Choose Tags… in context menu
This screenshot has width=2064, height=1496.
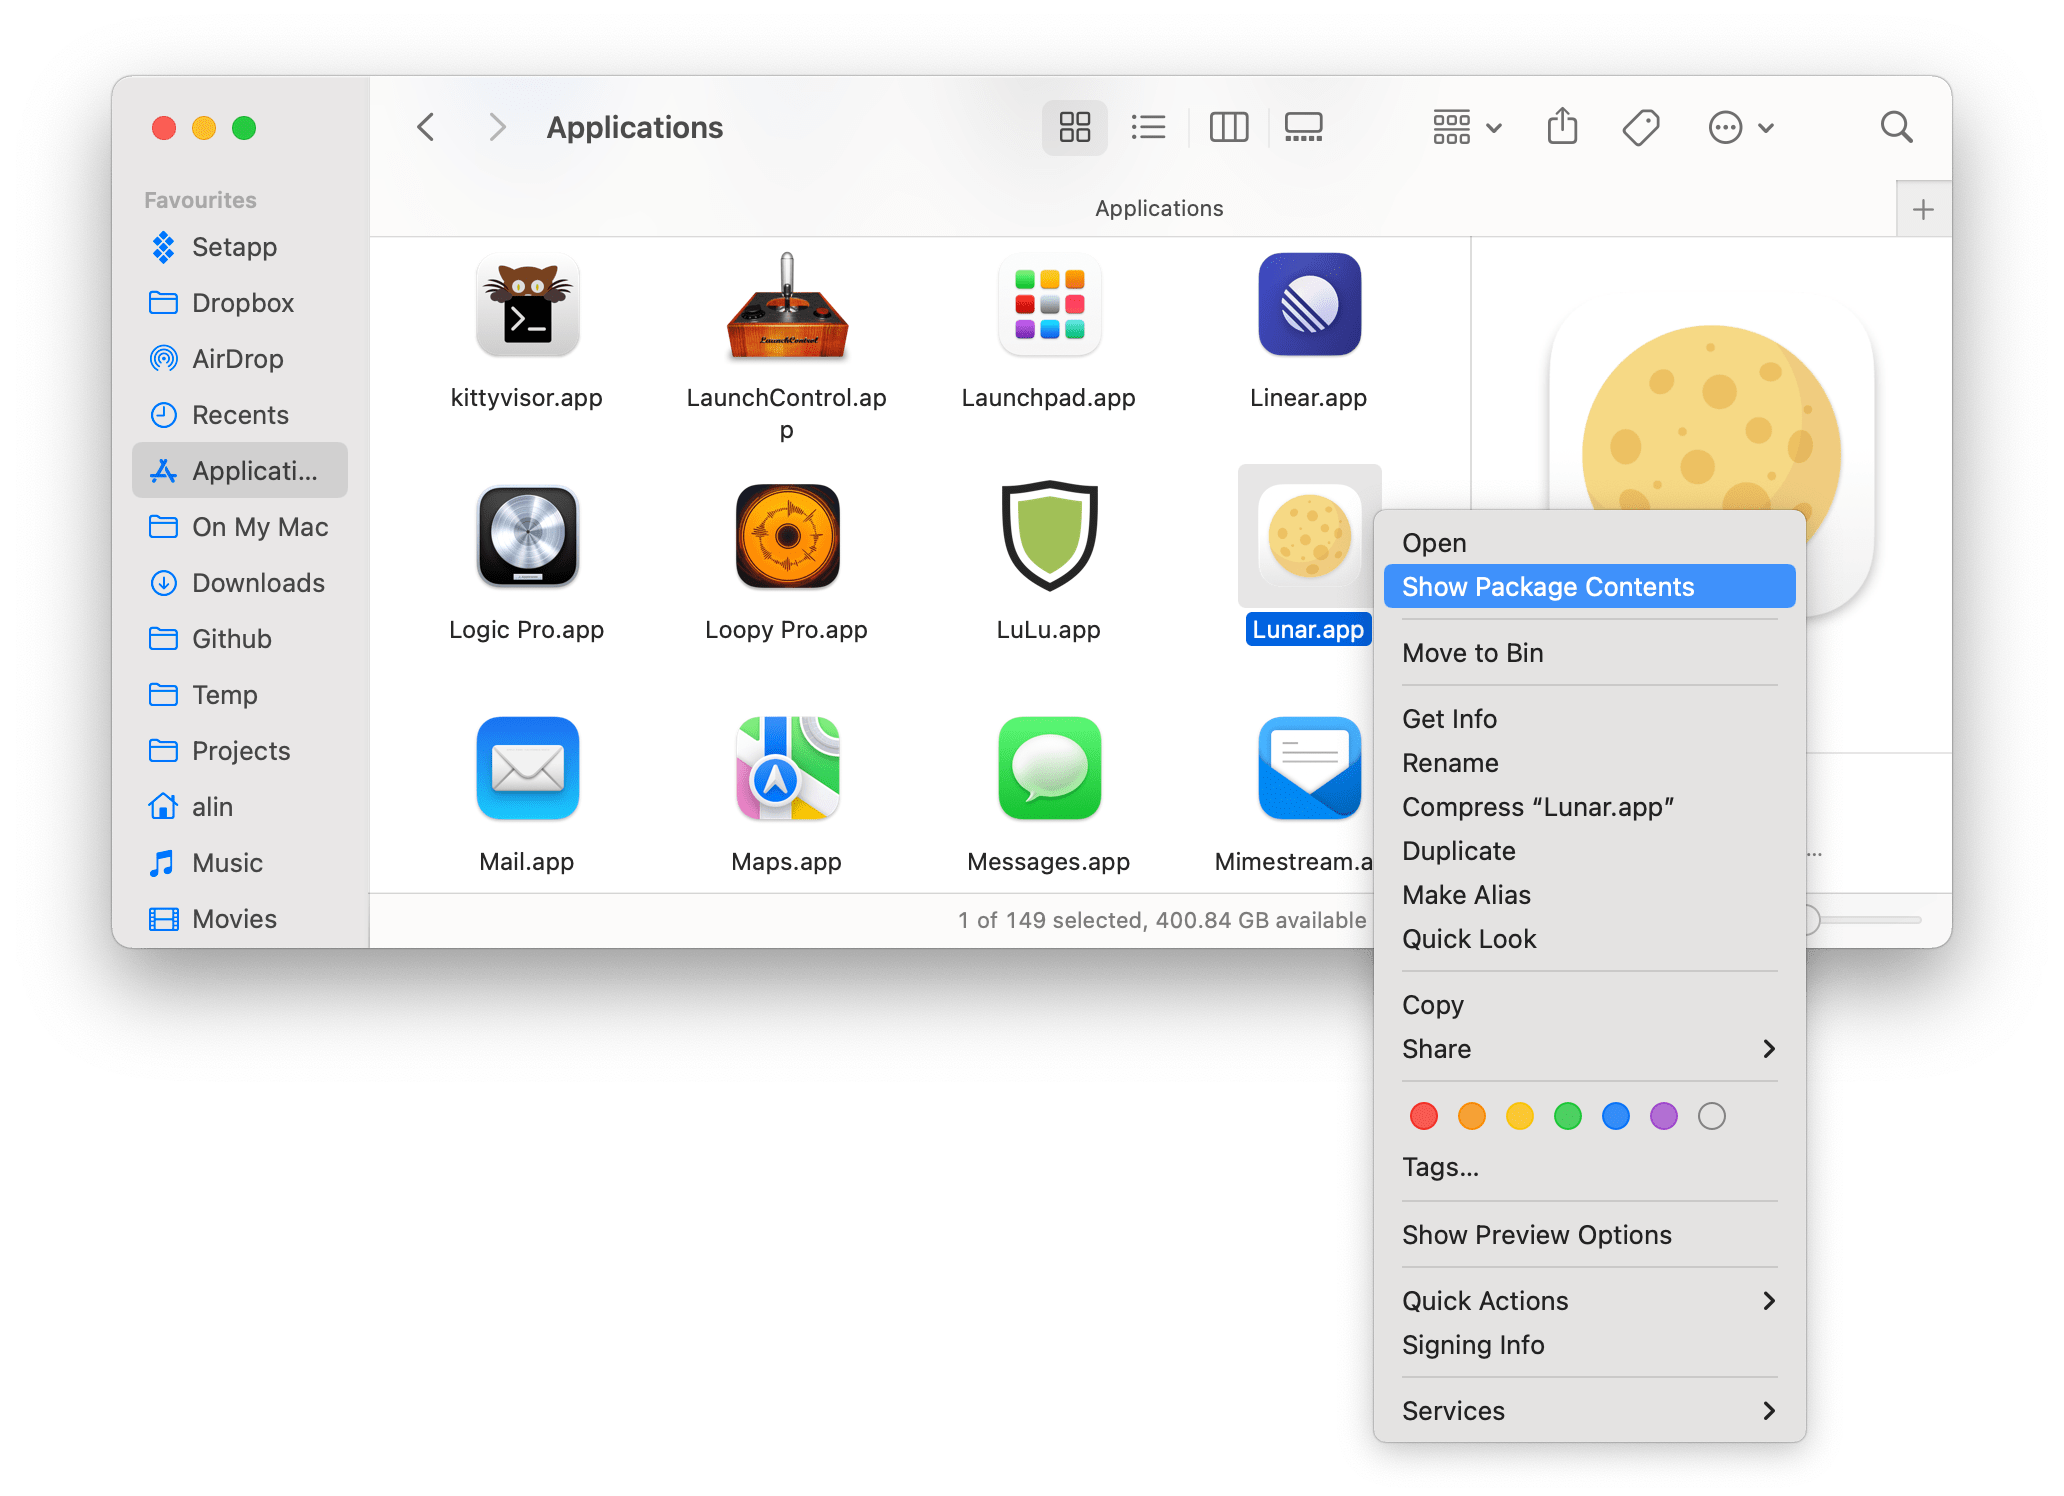tap(1589, 1167)
